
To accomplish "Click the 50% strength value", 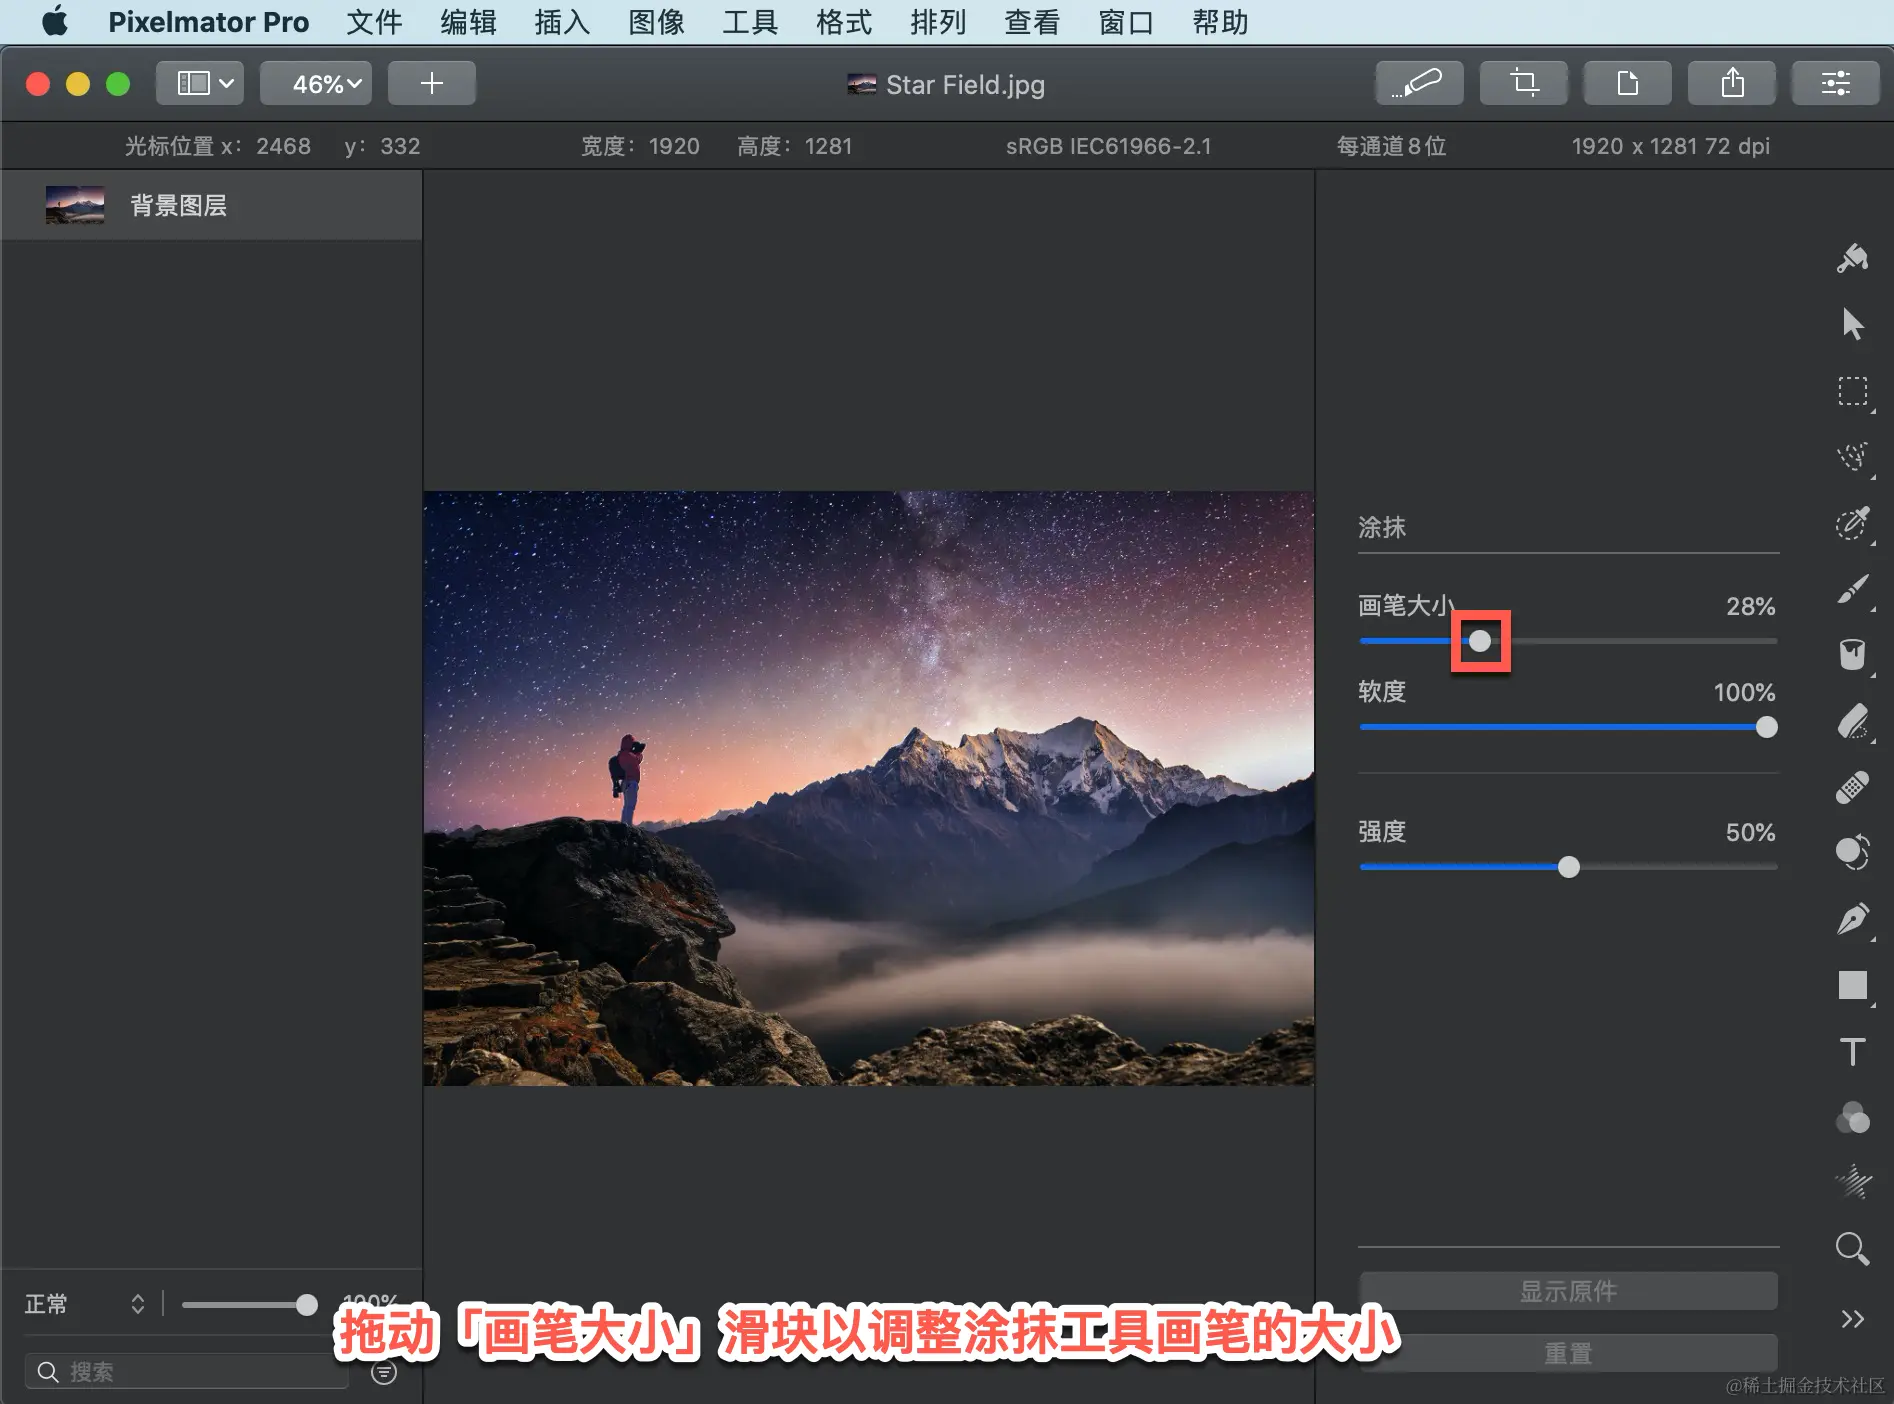I will [x=1750, y=832].
